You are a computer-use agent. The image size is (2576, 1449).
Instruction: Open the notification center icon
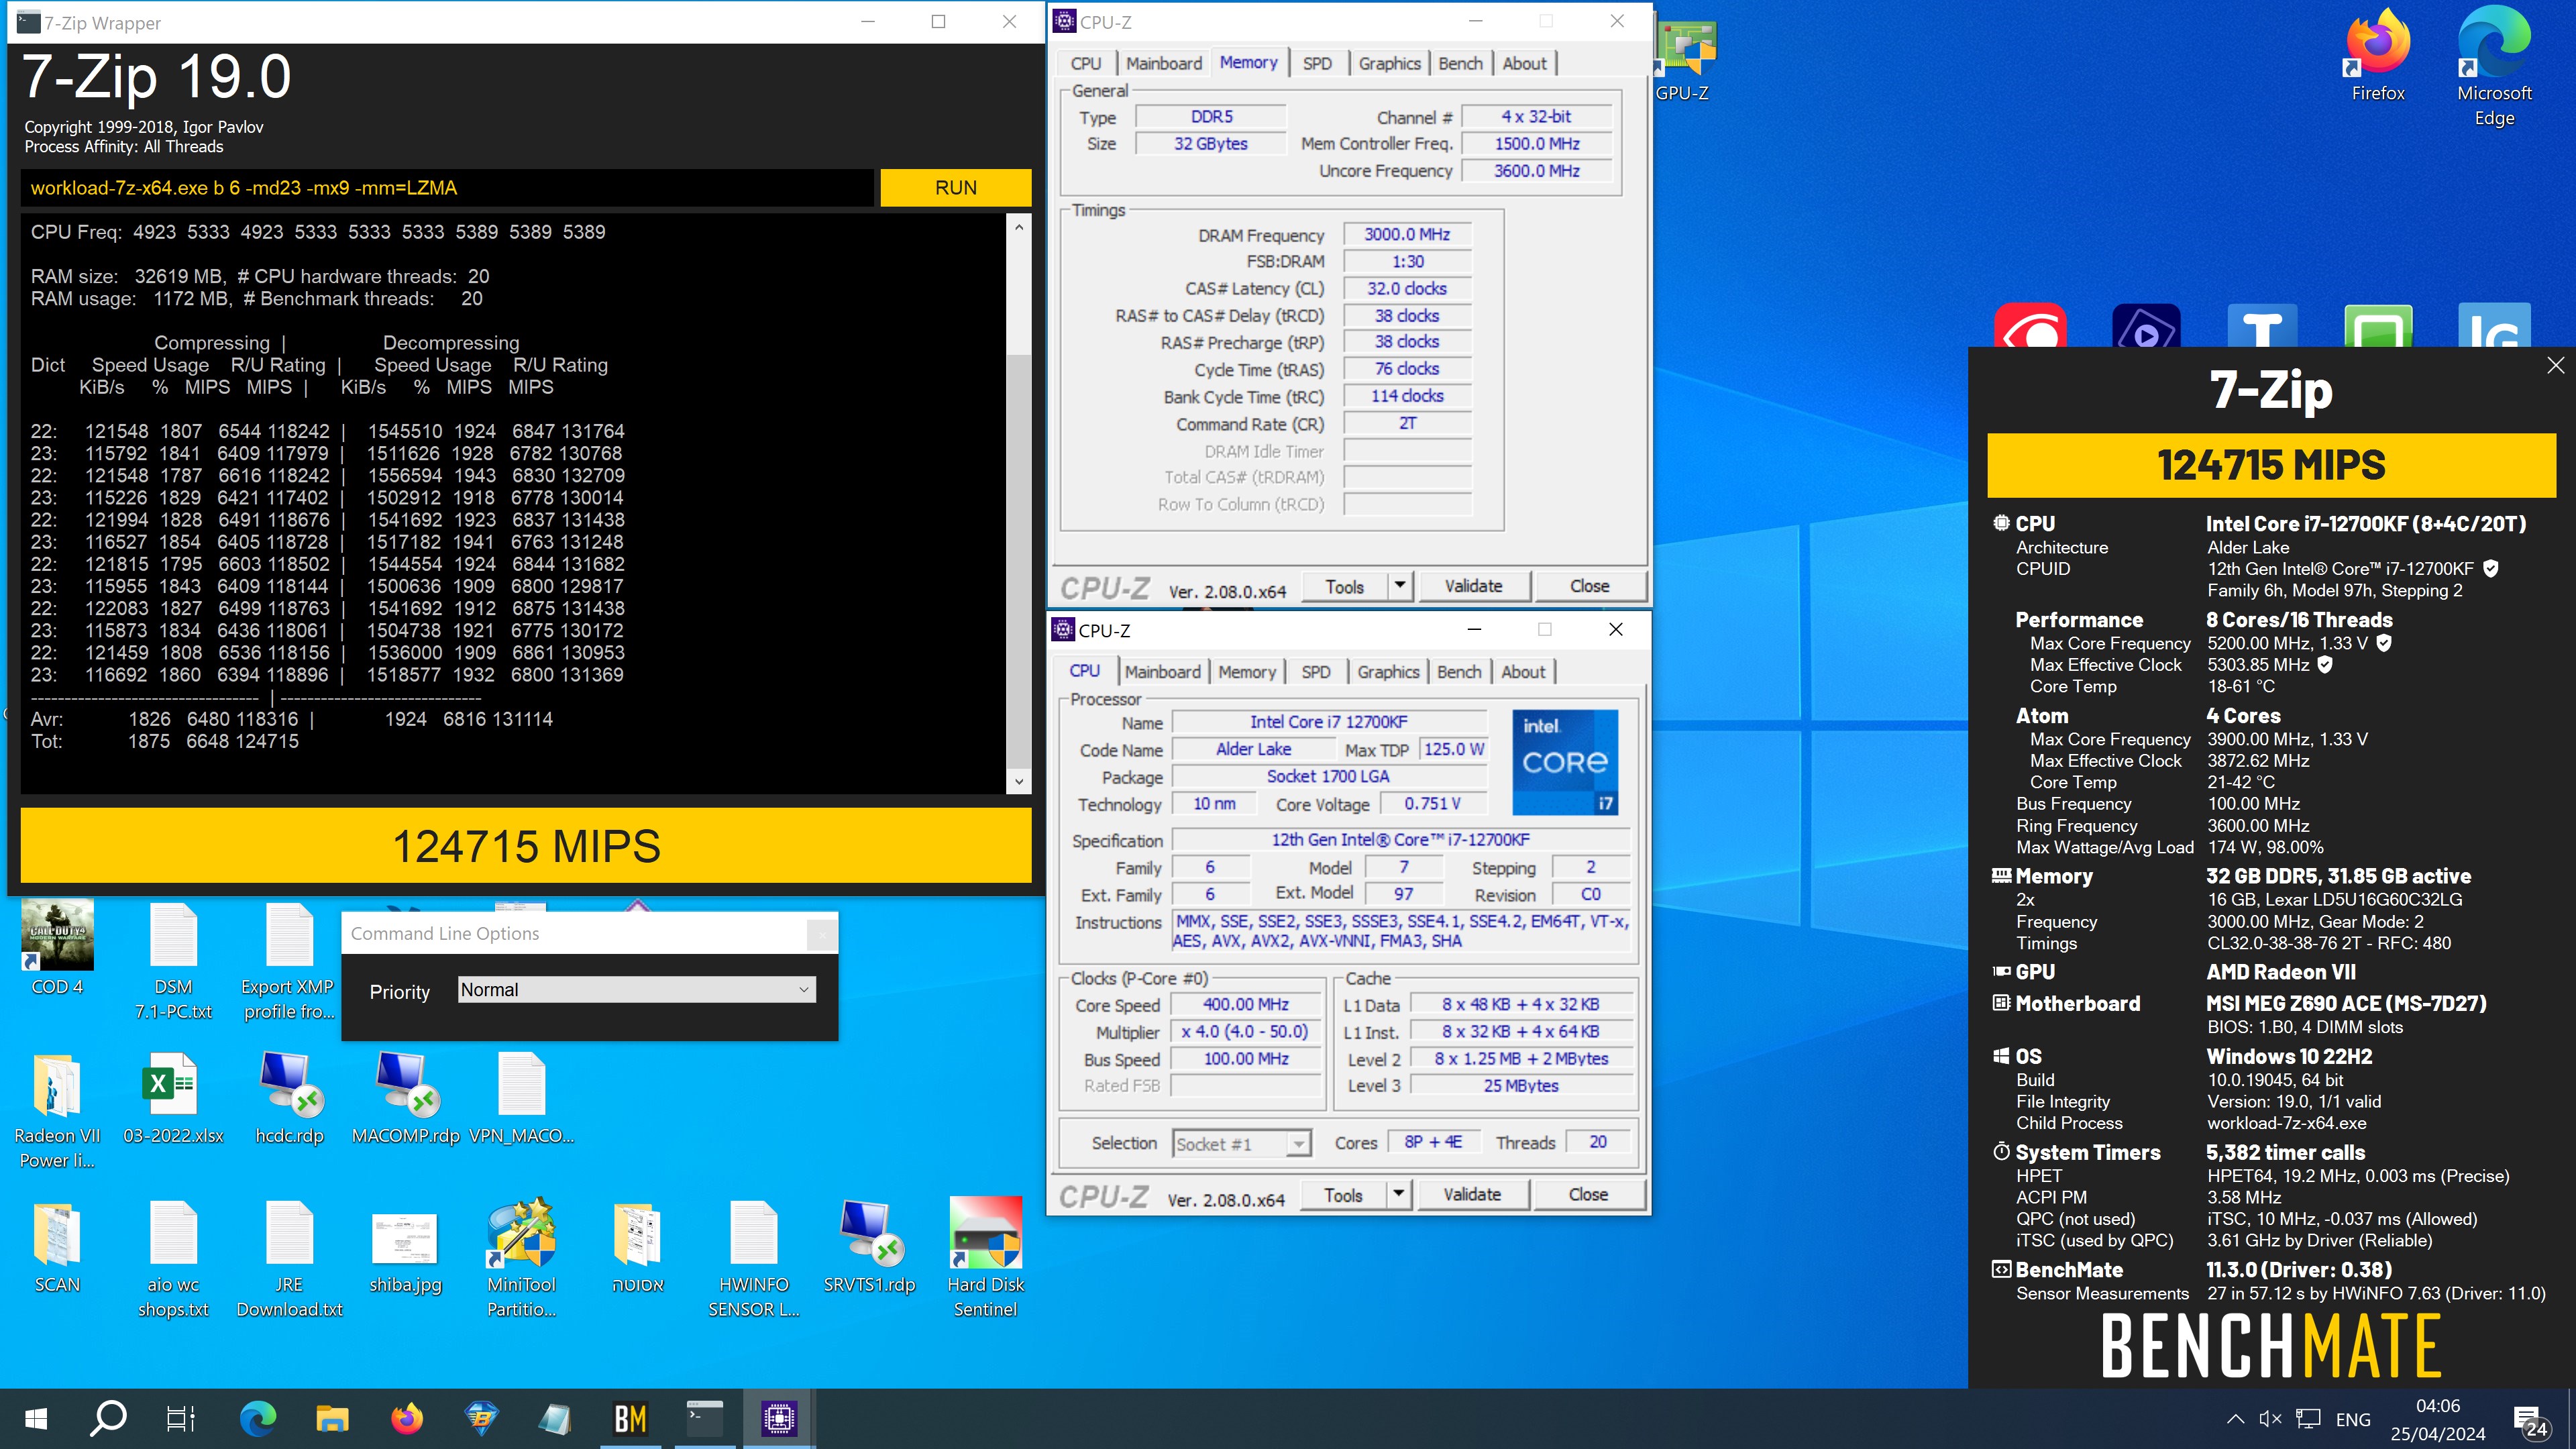click(2530, 1420)
